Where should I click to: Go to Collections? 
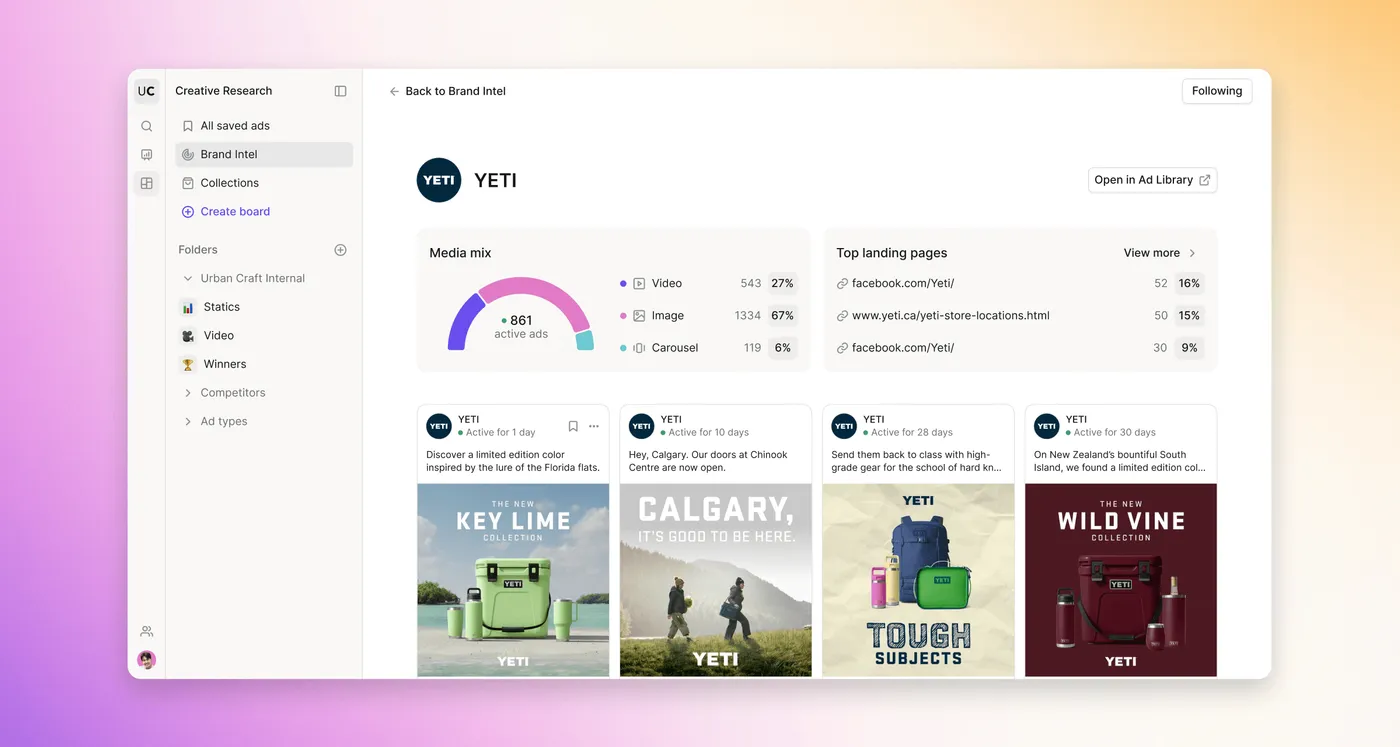click(264, 183)
